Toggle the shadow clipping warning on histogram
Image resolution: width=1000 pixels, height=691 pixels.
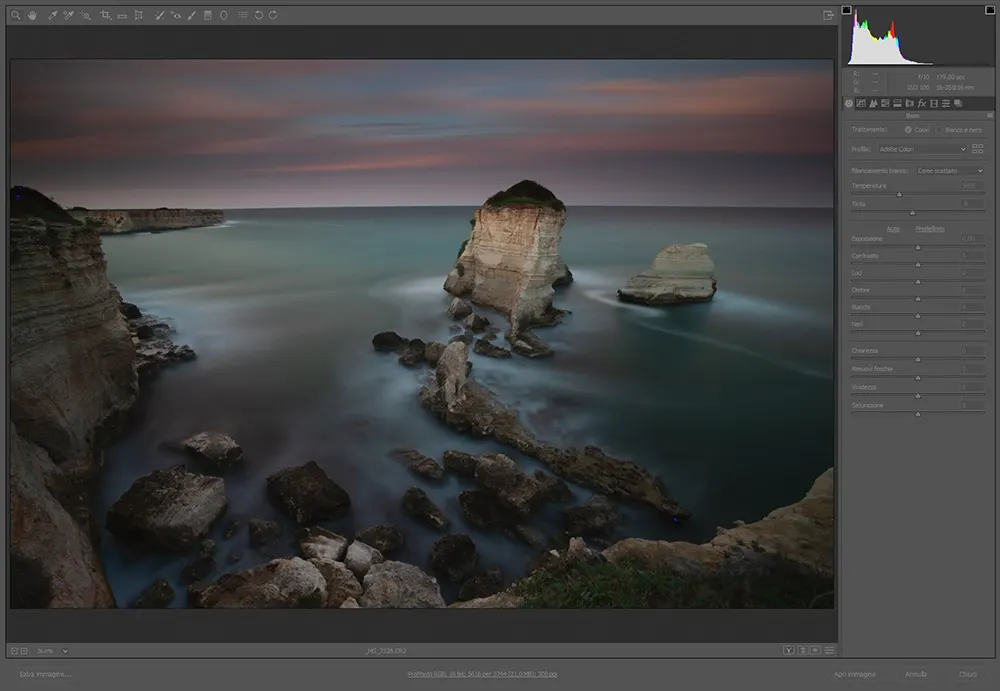847,8
